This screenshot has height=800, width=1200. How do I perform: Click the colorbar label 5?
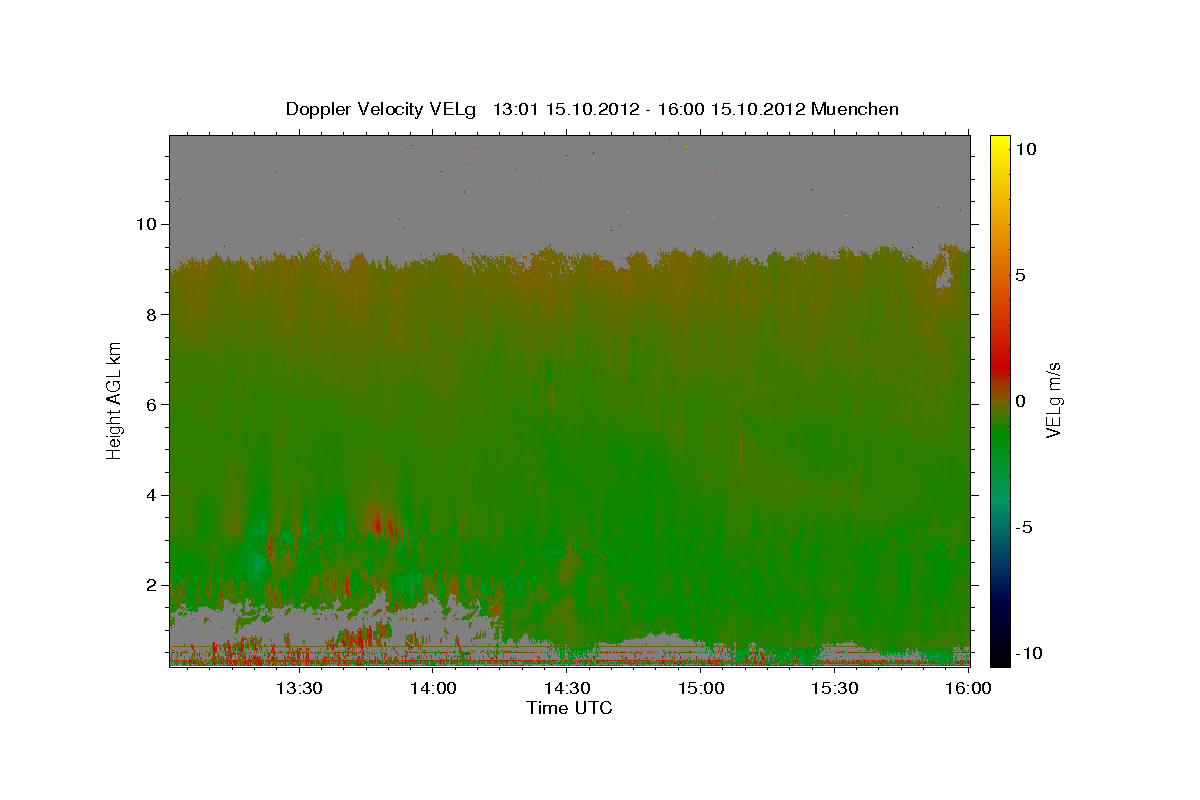(x=1021, y=275)
